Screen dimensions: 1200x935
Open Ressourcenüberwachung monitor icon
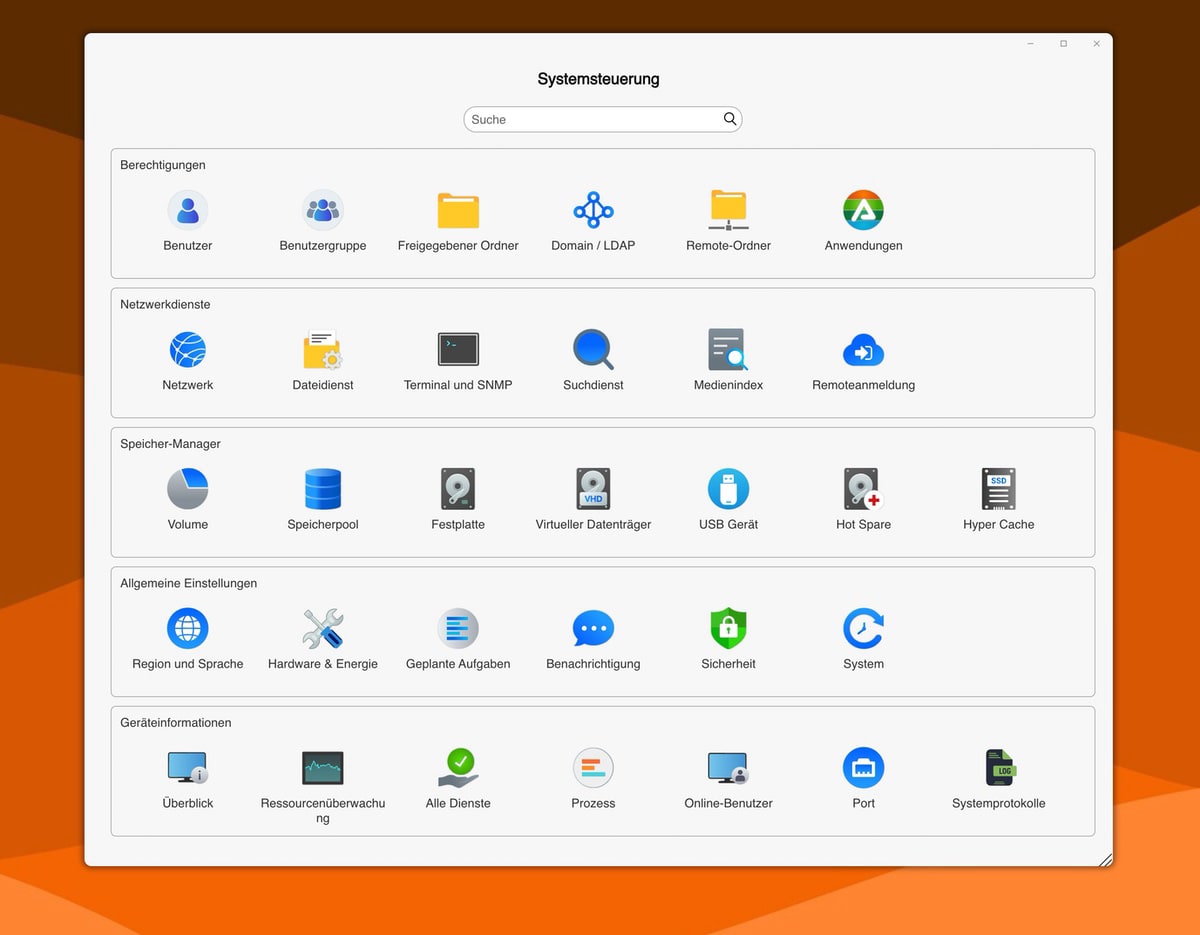[x=323, y=768]
